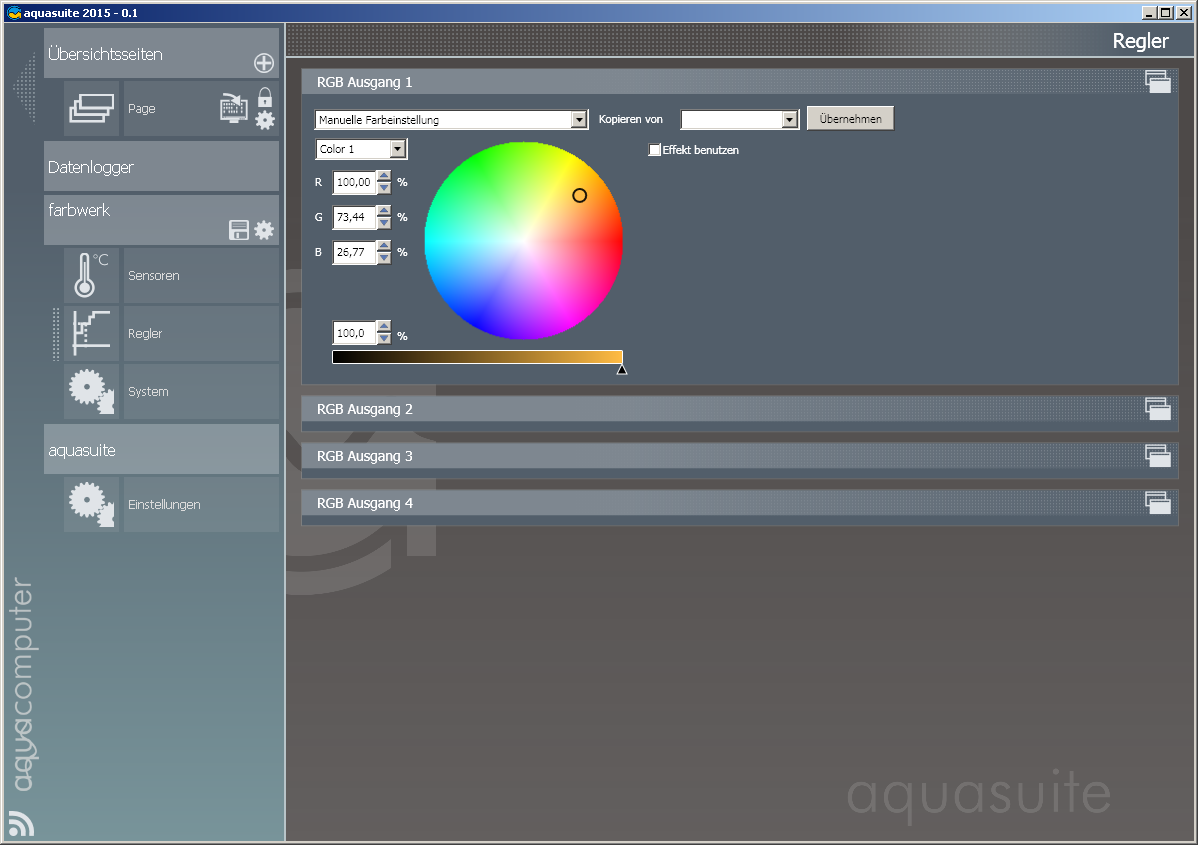
Task: Decrease G value with down arrow
Action: [x=384, y=223]
